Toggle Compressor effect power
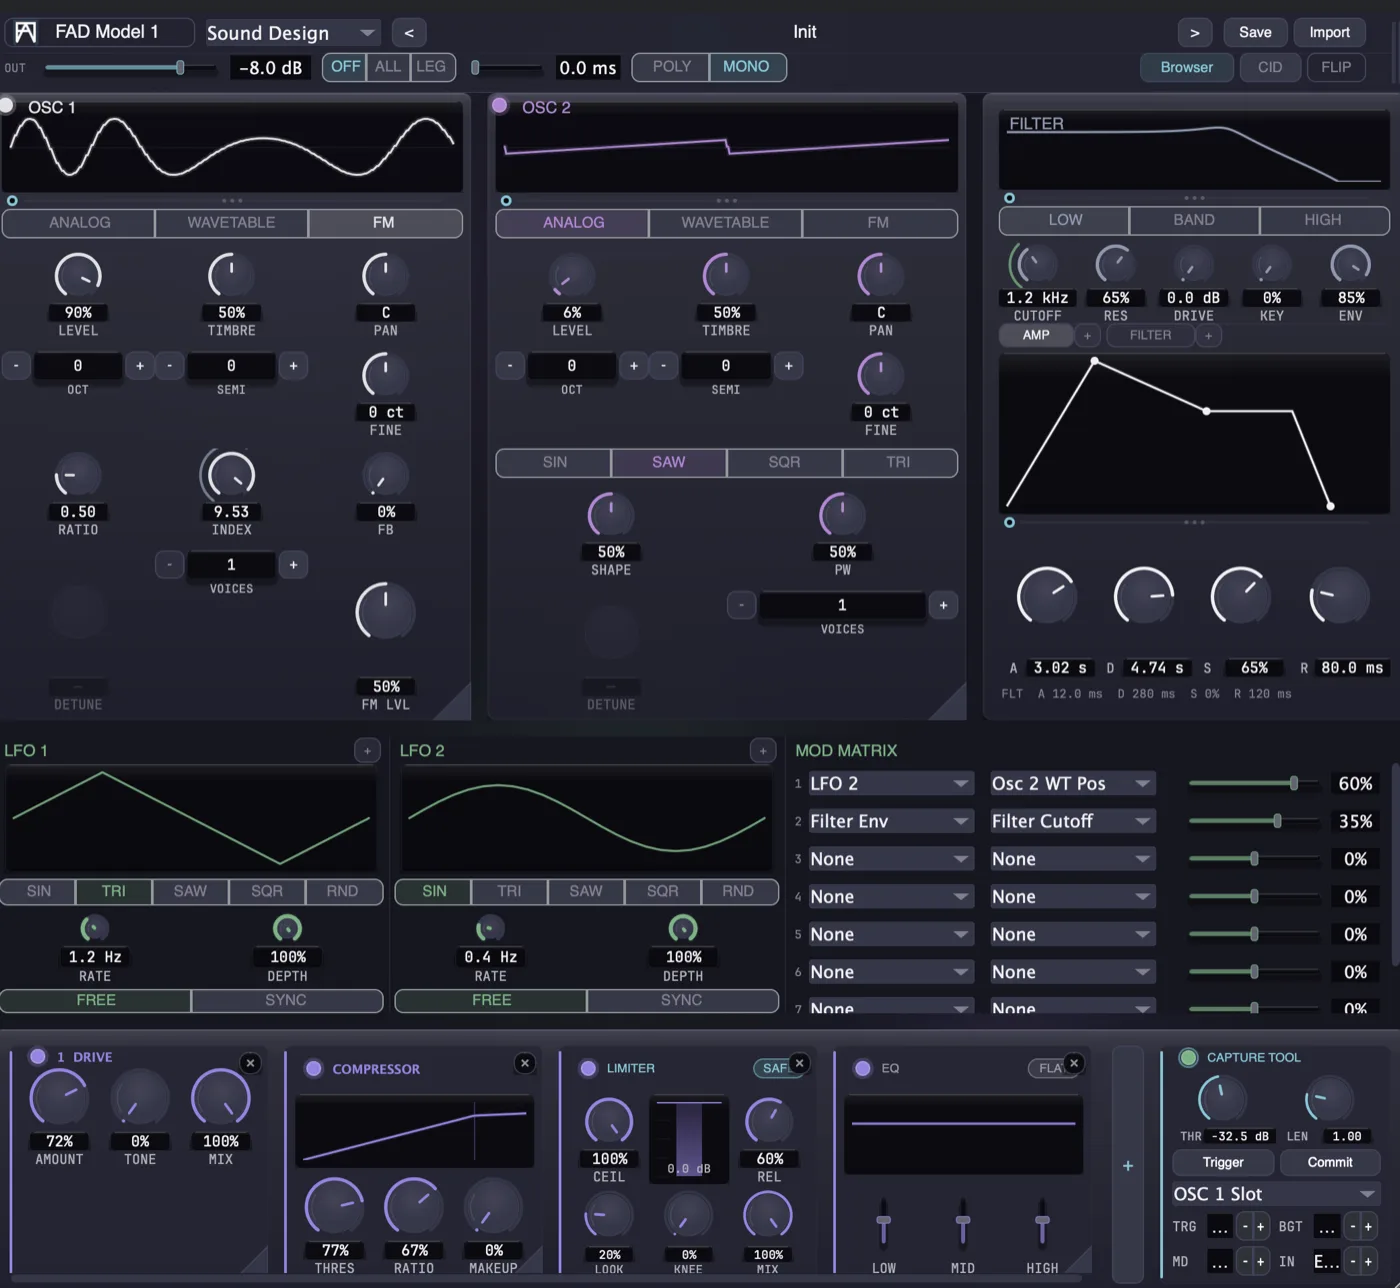1400x1288 pixels. 313,1068
